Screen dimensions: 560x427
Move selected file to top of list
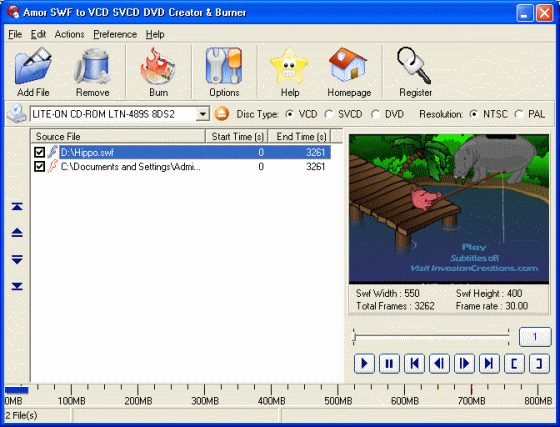tap(17, 207)
